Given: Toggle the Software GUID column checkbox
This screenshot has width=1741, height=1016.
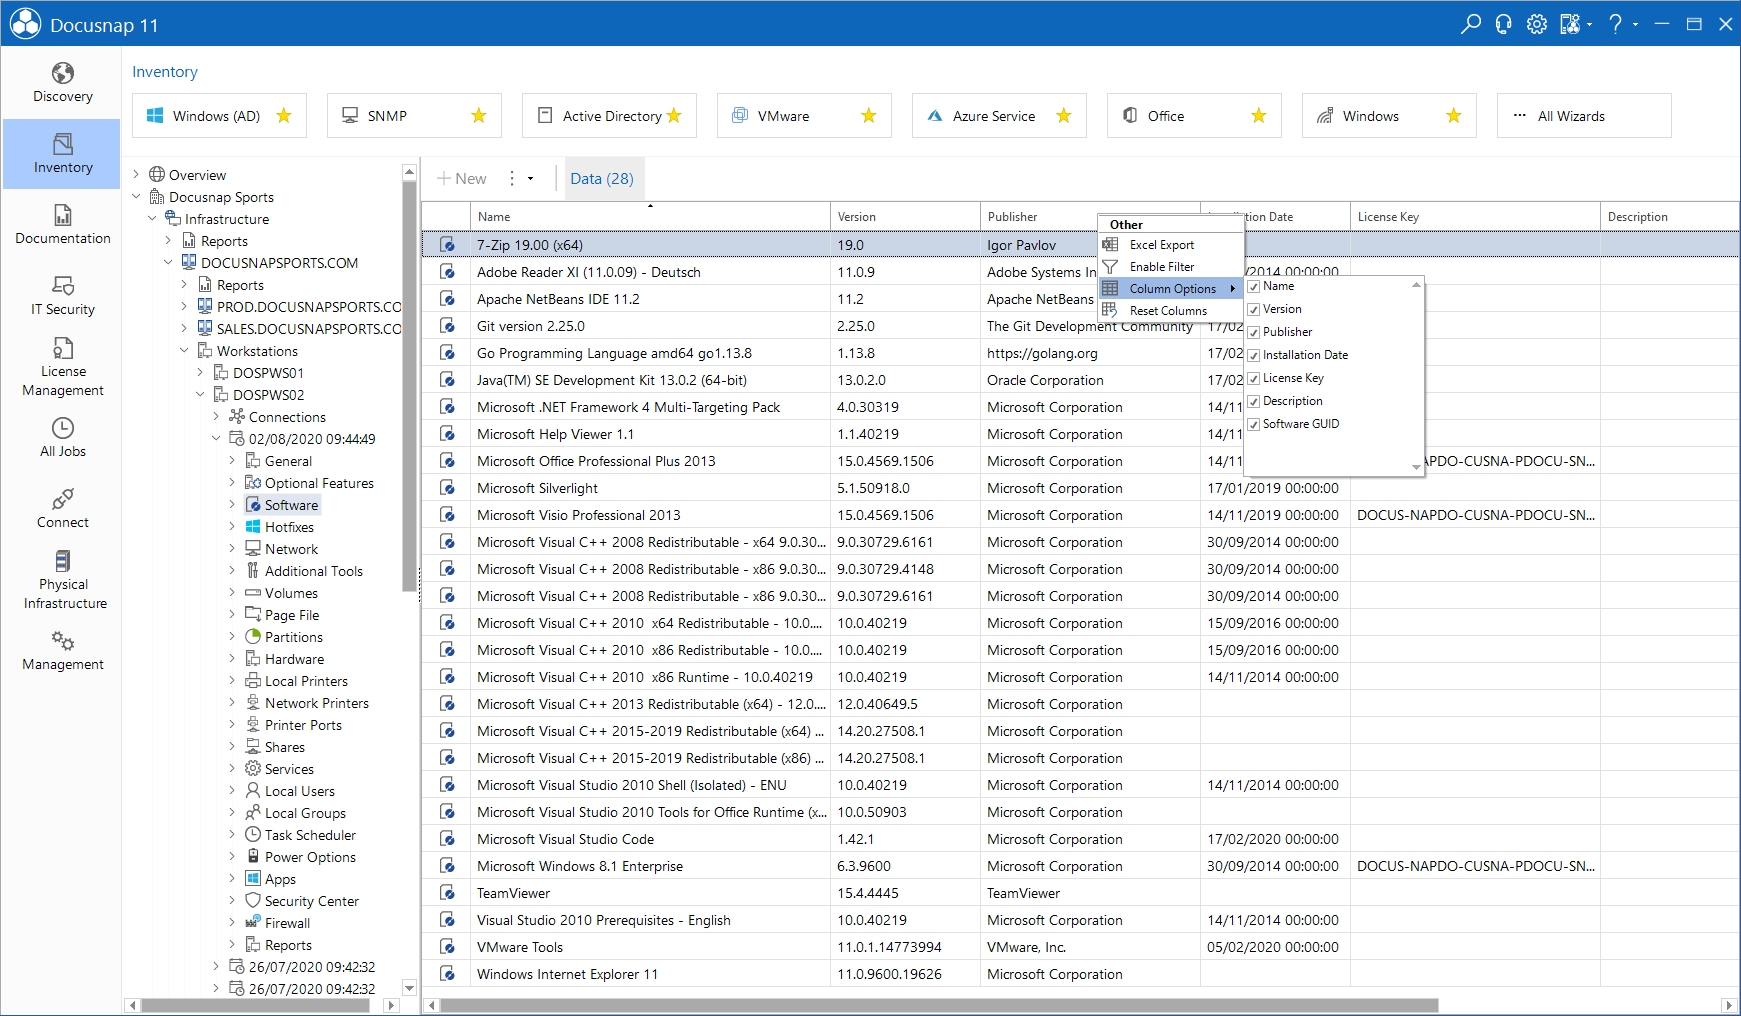Looking at the screenshot, I should [x=1254, y=424].
